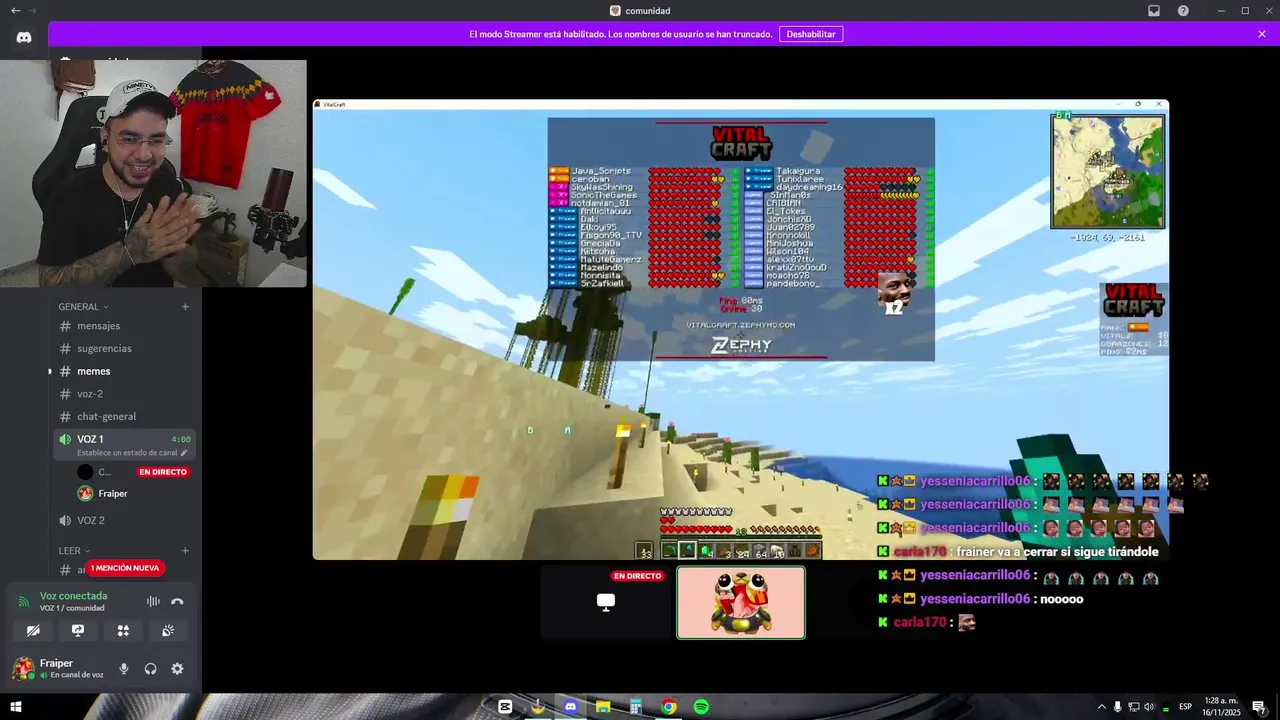Open Spotify from the taskbar
Screen dimensions: 1280x720
701,707
